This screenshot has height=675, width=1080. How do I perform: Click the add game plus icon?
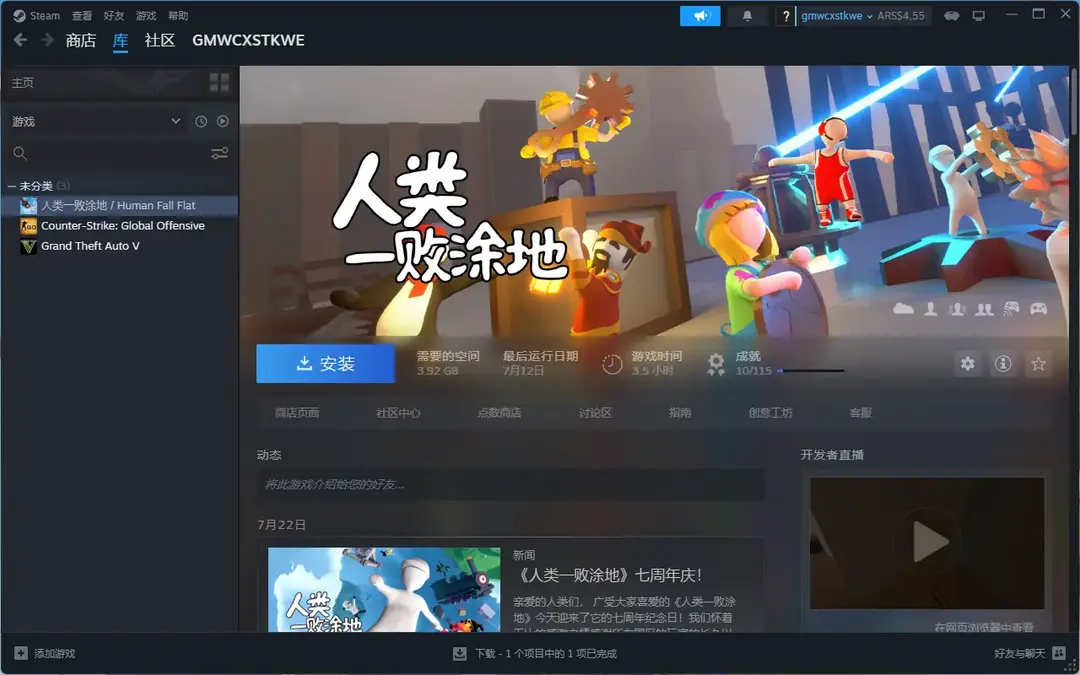21,653
